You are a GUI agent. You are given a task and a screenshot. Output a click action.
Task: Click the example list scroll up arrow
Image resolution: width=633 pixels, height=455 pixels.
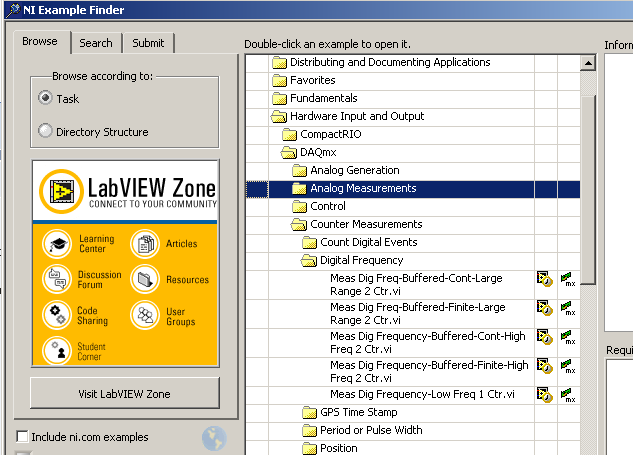[588, 63]
